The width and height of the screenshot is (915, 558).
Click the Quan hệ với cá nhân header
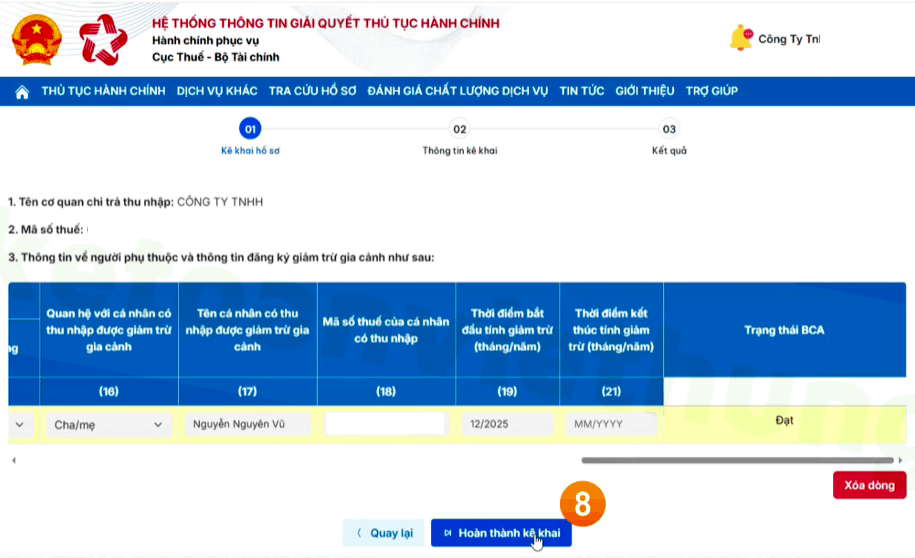click(109, 330)
